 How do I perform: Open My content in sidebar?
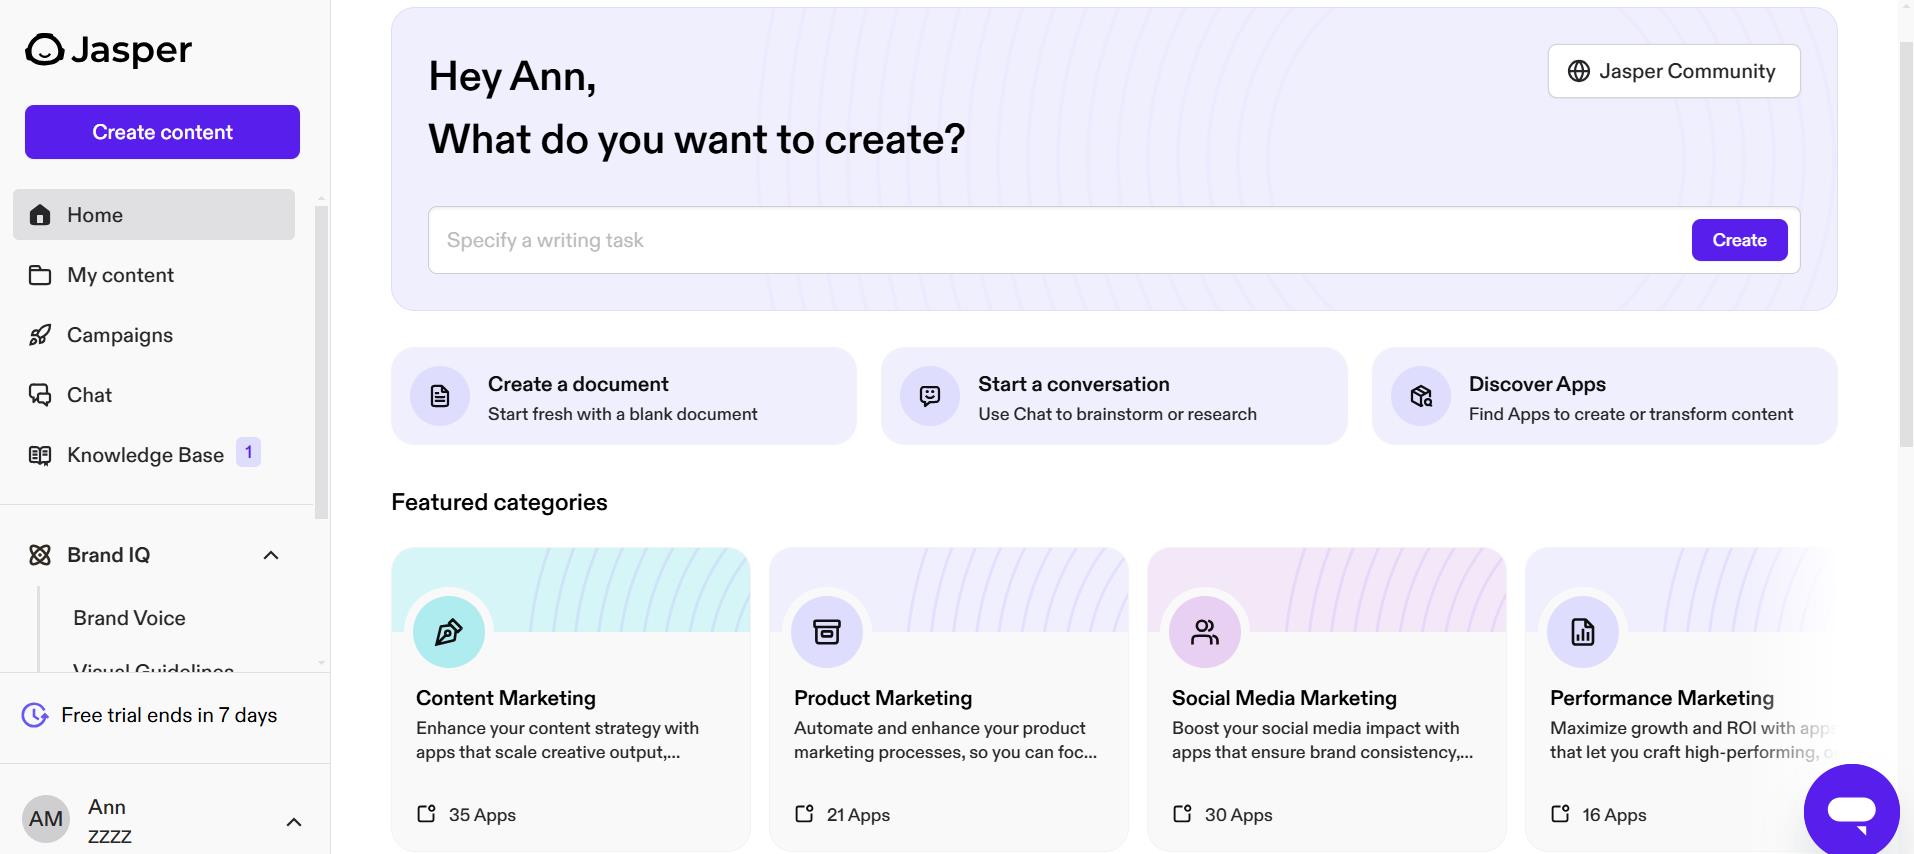[154, 275]
